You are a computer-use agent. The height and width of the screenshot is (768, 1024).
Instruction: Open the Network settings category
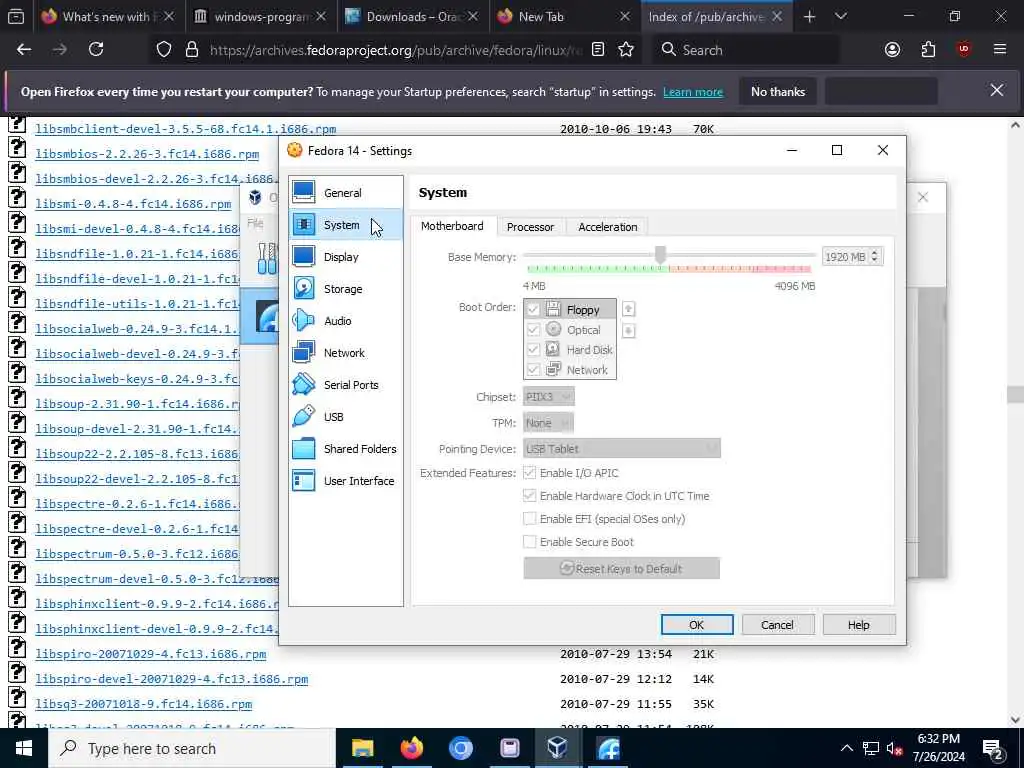point(345,353)
